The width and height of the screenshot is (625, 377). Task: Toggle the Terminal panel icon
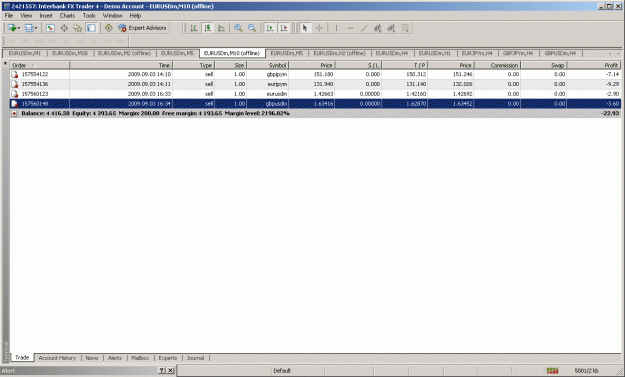(91, 28)
